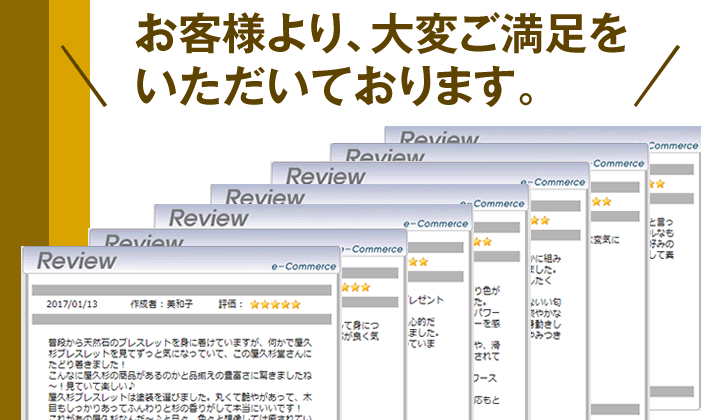Open the e-Commerce label on the front card
Viewport: 701px width, 420px height.
(305, 266)
